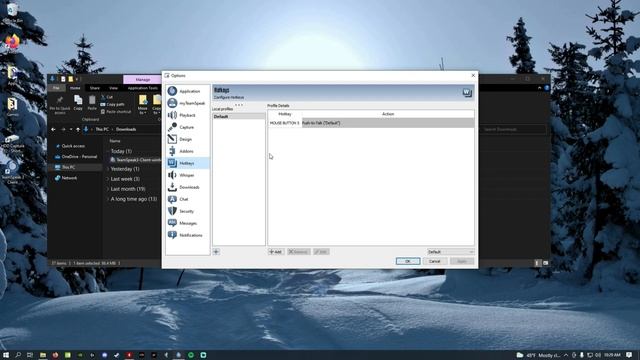The width and height of the screenshot is (640, 360).
Task: Open the Addons settings section
Action: pyautogui.click(x=188, y=151)
